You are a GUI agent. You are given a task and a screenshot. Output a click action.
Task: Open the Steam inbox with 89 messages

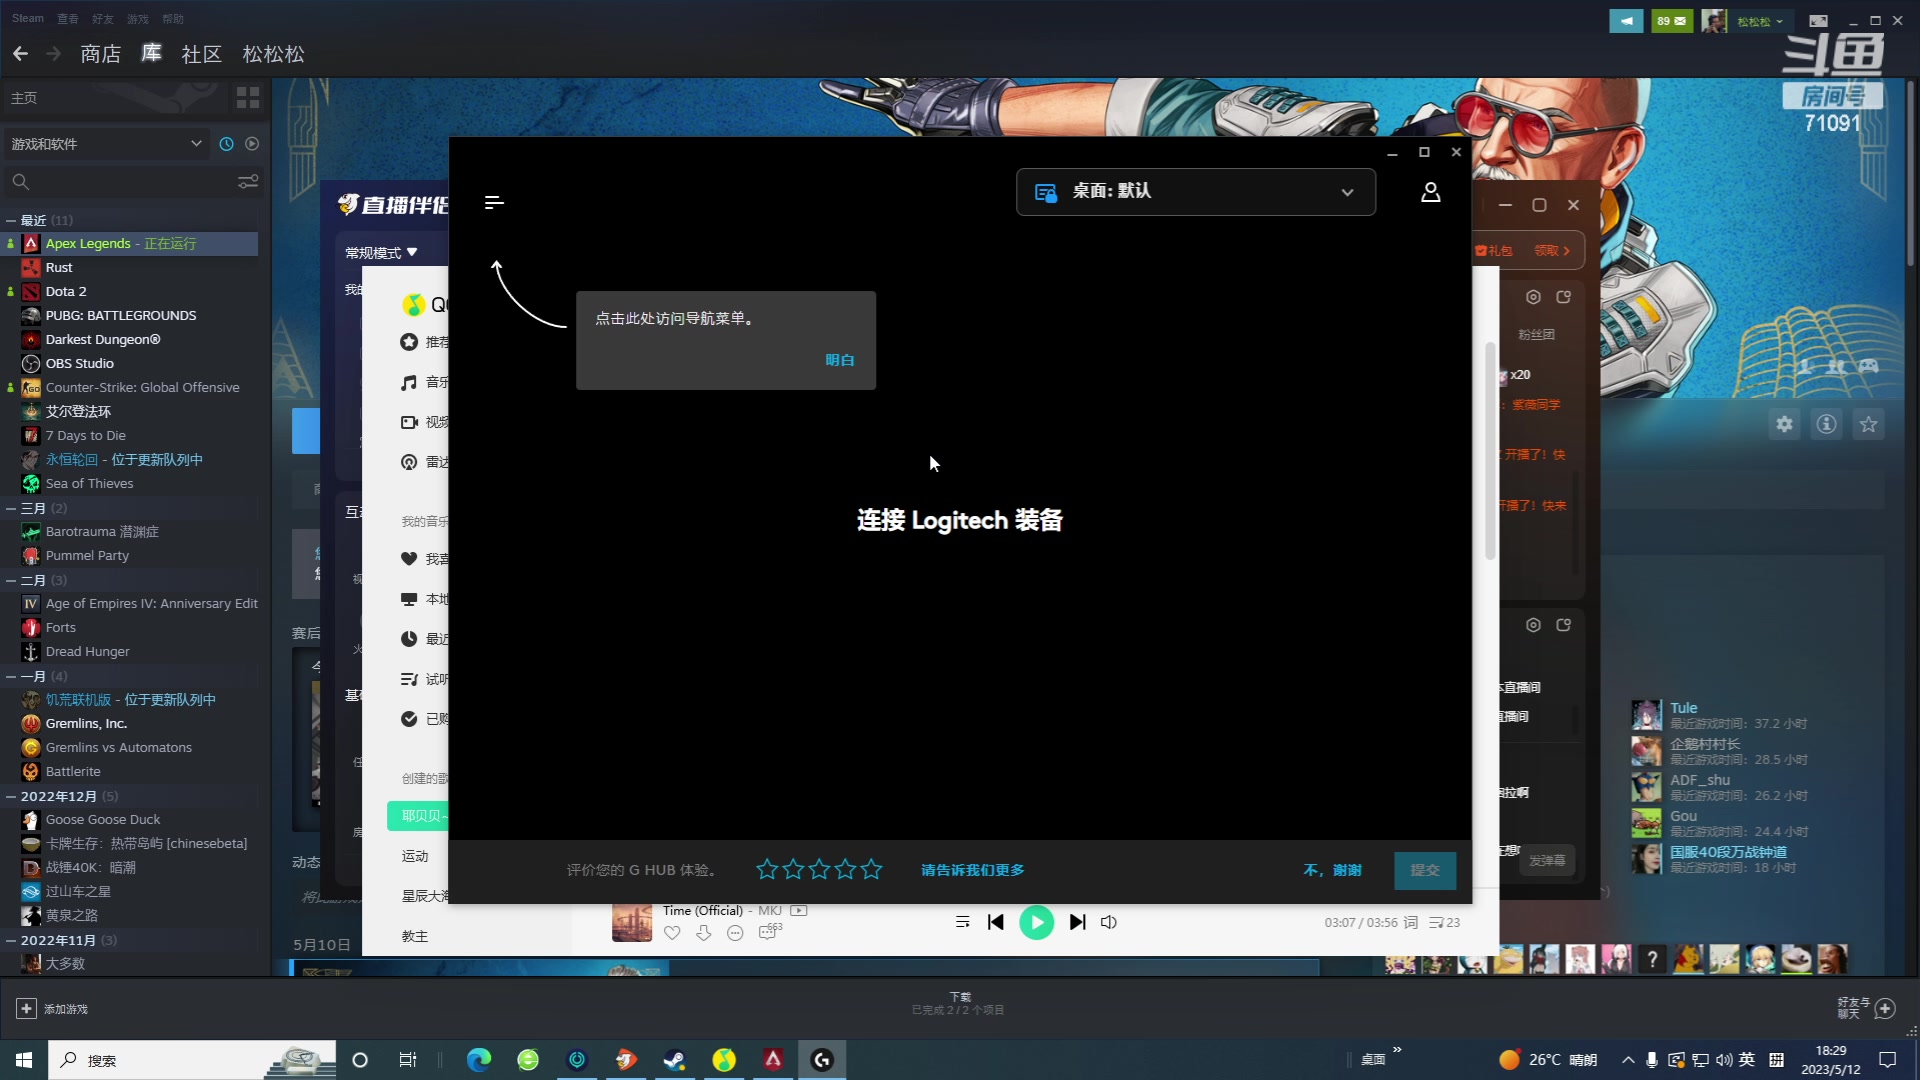point(1671,20)
